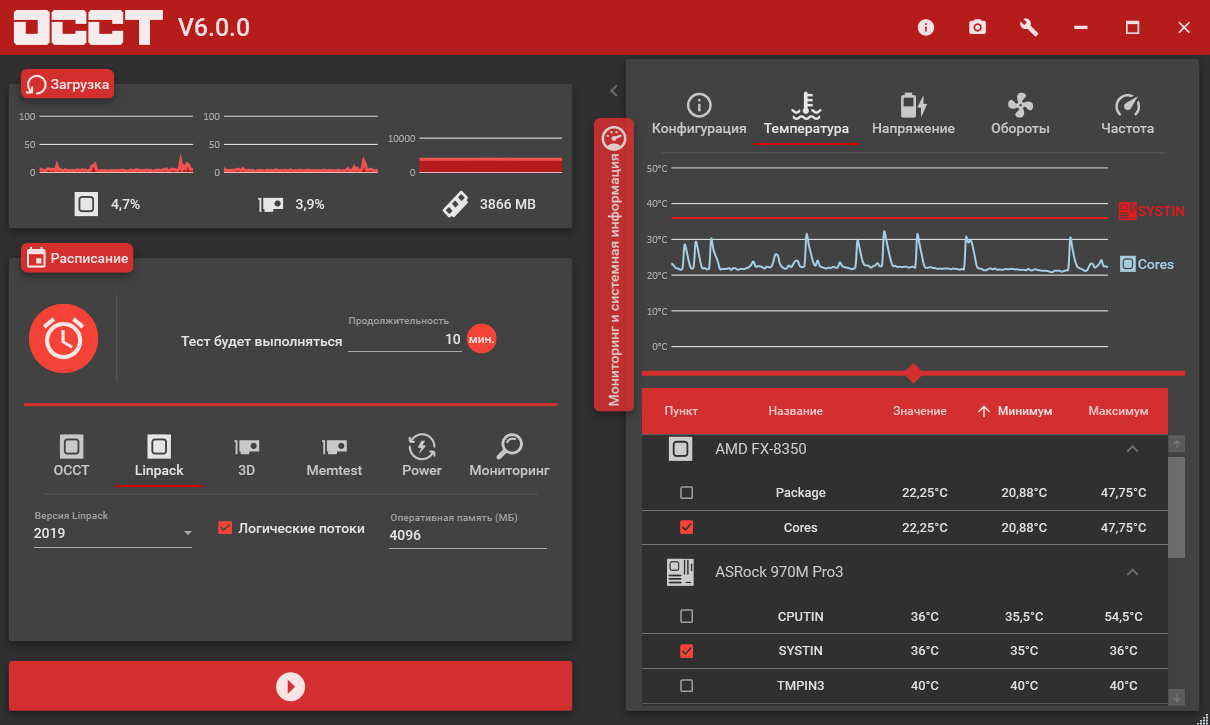Open the info icon in title bar

pyautogui.click(x=925, y=27)
